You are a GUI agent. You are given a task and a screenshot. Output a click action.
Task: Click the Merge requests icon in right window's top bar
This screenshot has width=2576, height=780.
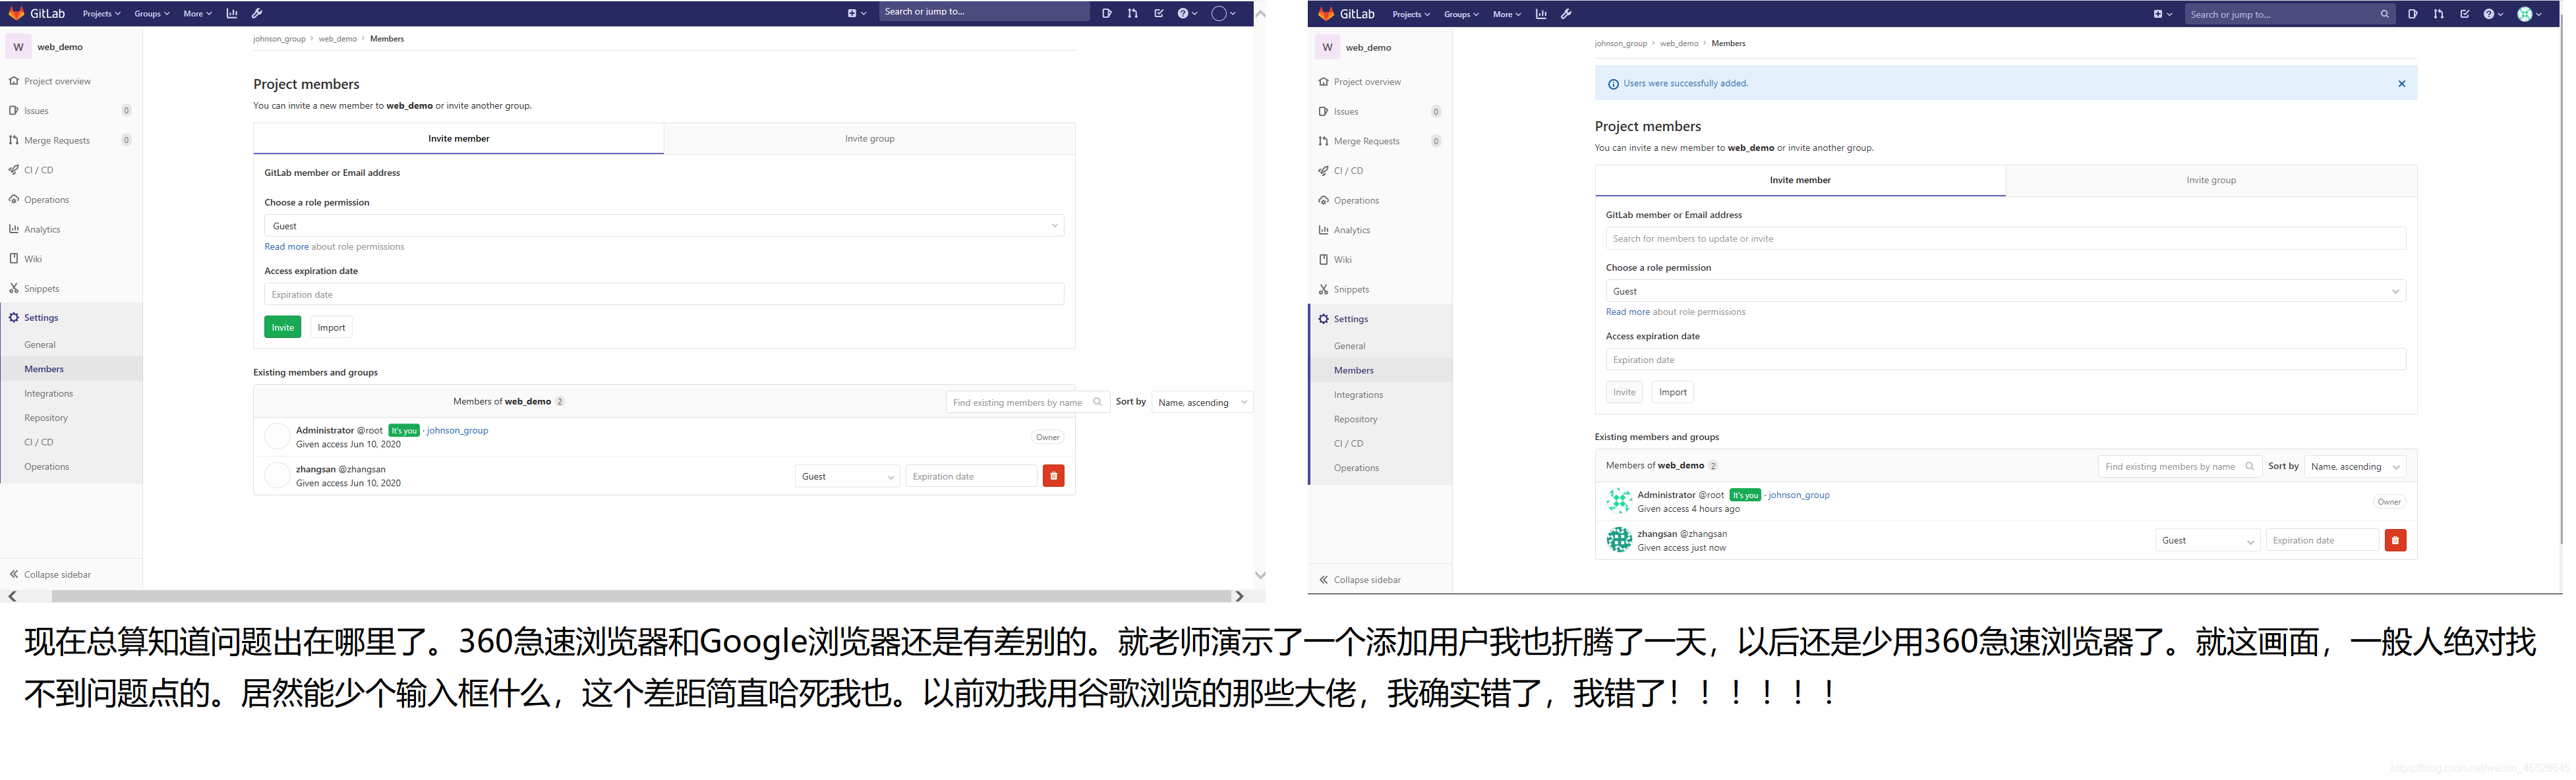coord(2438,14)
